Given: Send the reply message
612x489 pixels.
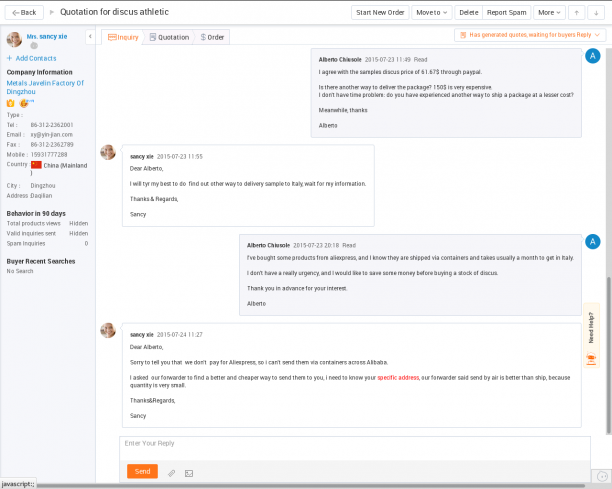Looking at the screenshot, I should click(142, 471).
